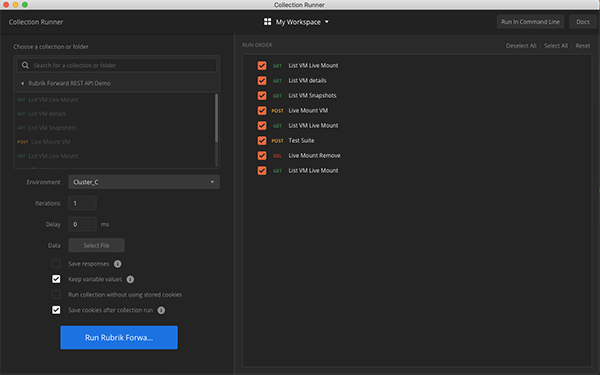Uncheck Test Suite request checkbox
The width and height of the screenshot is (600, 375).
pos(262,140)
